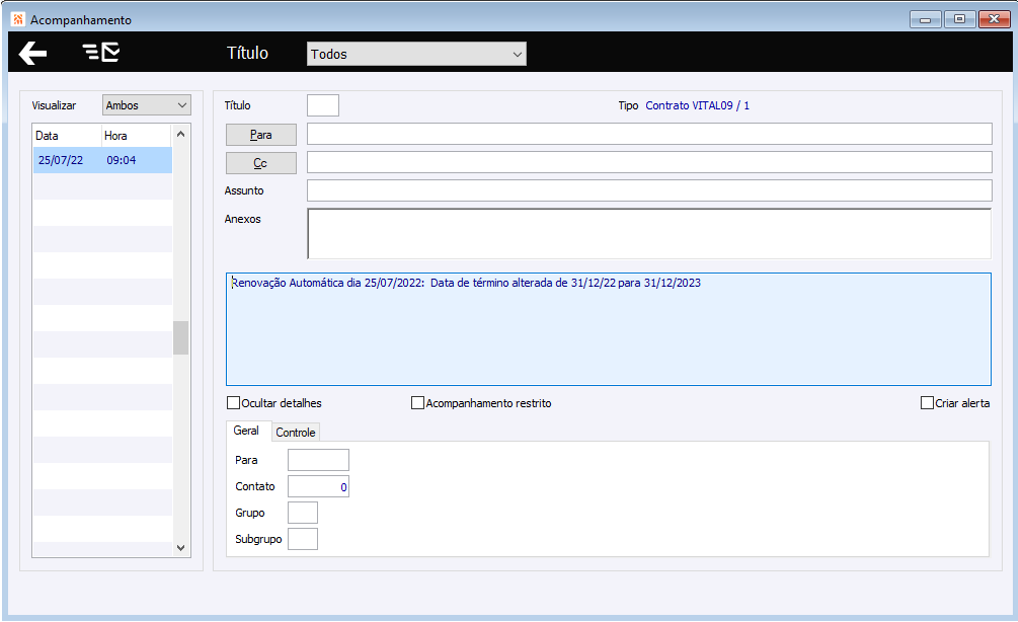
Task: Close the Acompanhamento window
Action: (x=994, y=19)
